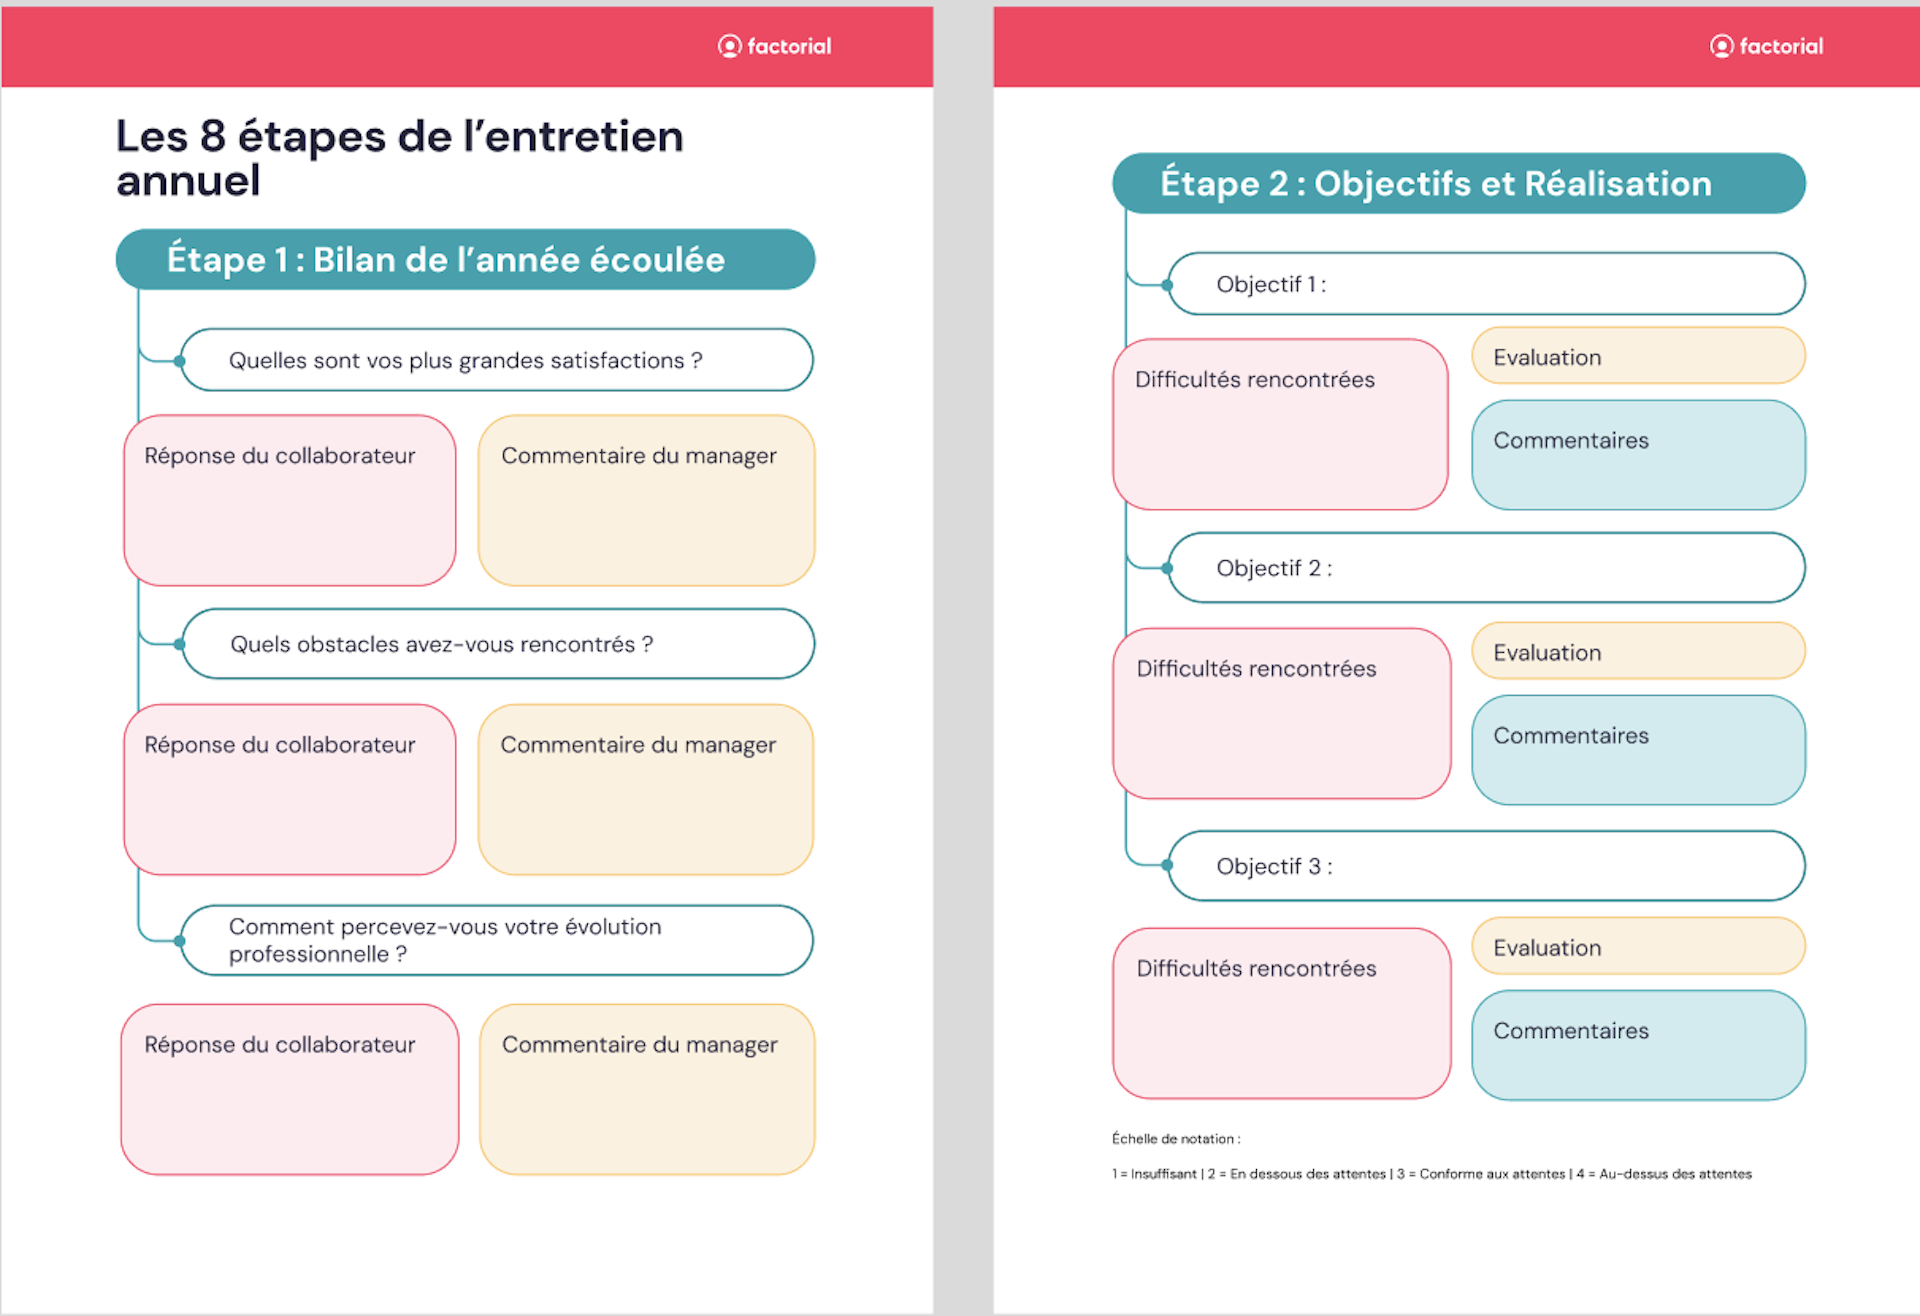
Task: Select the user icon in the right page header
Action: [1721, 46]
